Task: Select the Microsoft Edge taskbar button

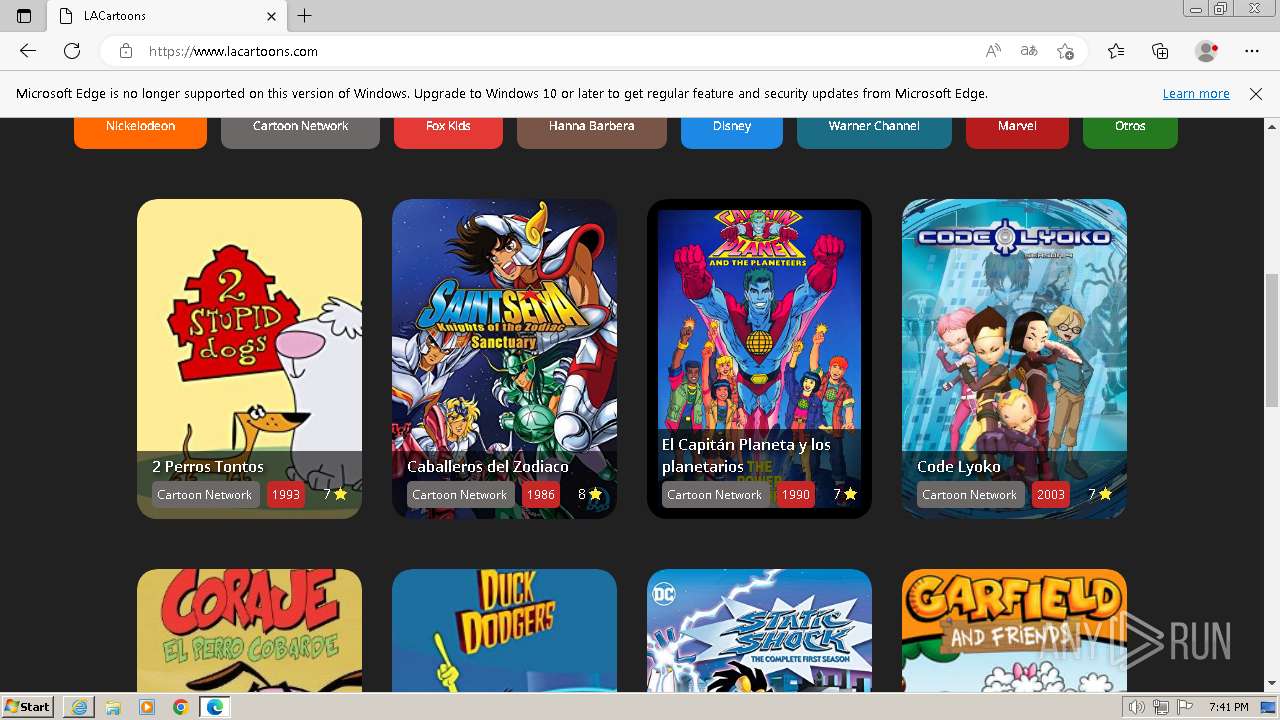Action: [214, 707]
